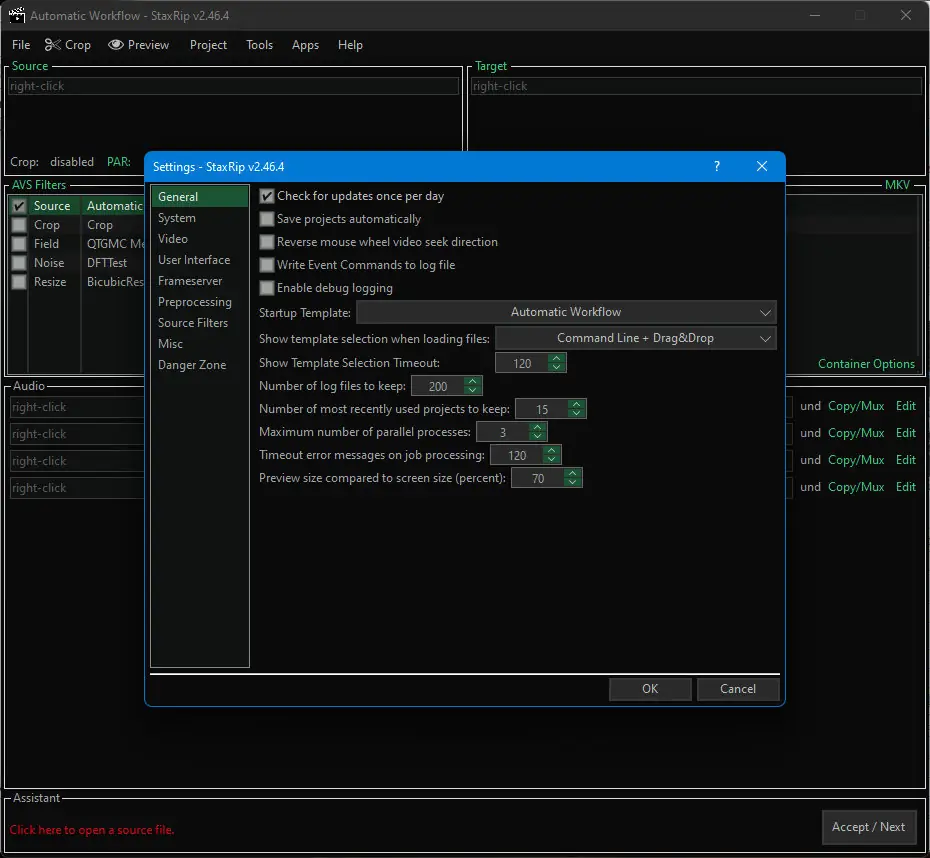The image size is (930, 858).
Task: Decrease timeout error messages value
Action: click(552, 459)
